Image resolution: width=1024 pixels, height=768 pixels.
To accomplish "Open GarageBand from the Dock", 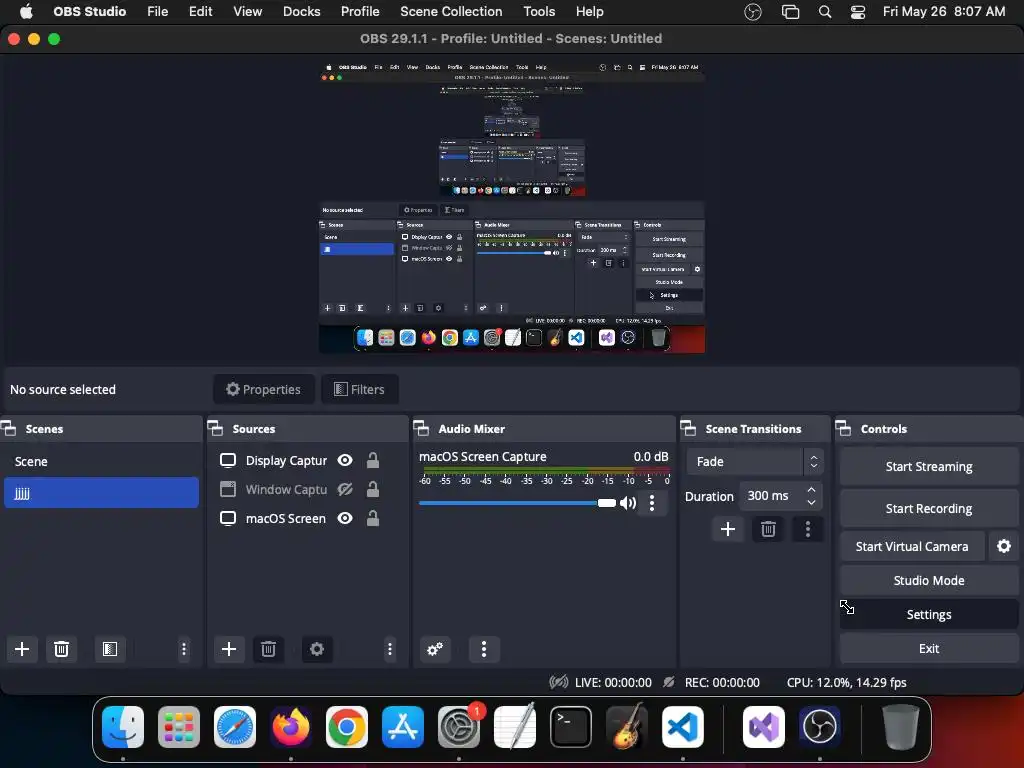I will point(627,726).
